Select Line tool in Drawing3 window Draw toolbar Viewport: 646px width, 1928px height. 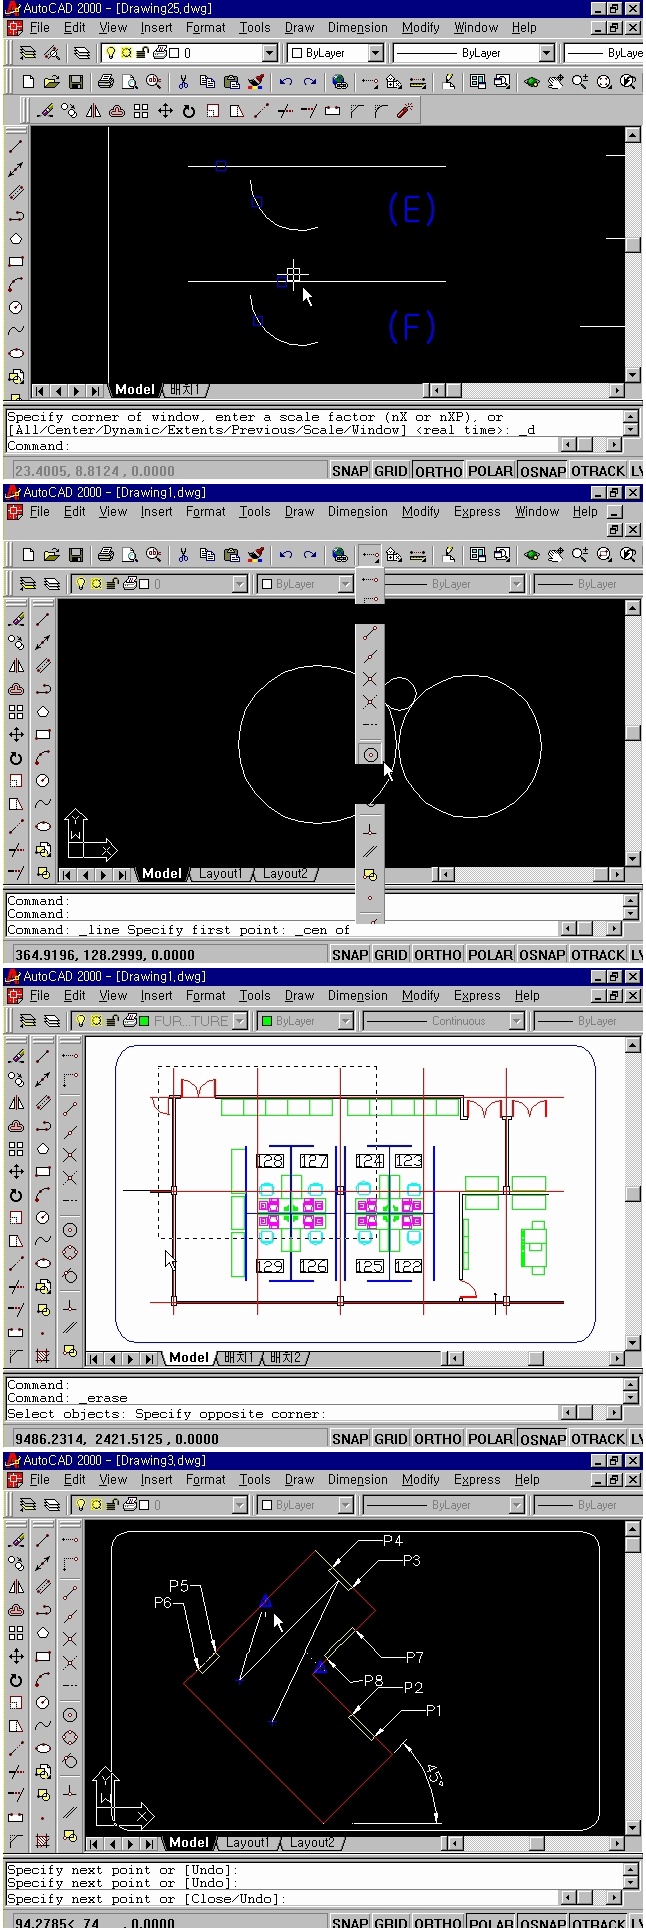coord(43,1540)
